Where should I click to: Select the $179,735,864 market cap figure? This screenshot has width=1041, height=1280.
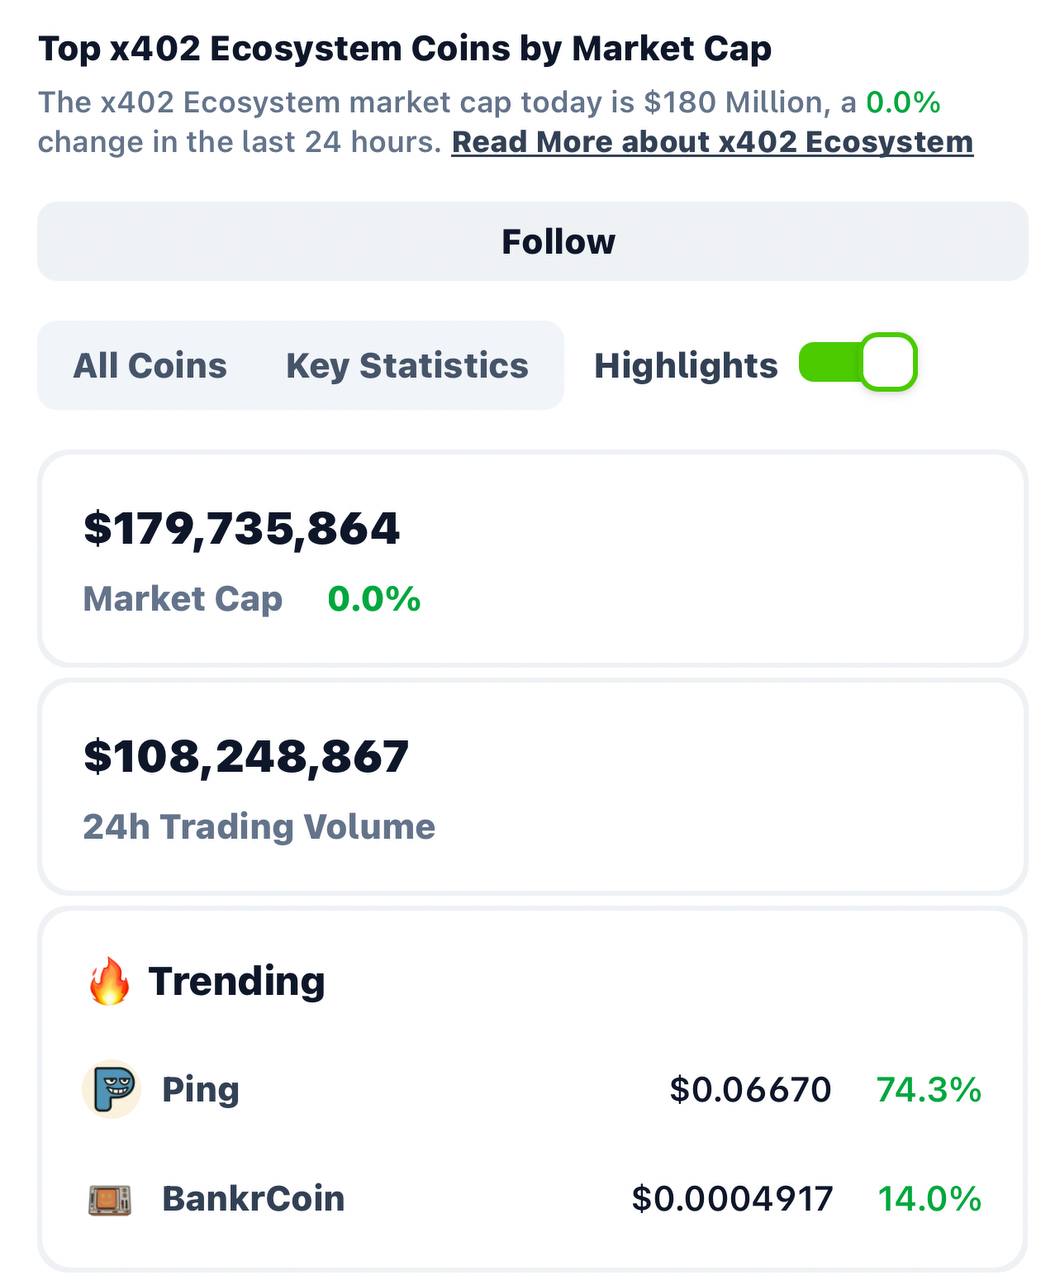(x=242, y=528)
